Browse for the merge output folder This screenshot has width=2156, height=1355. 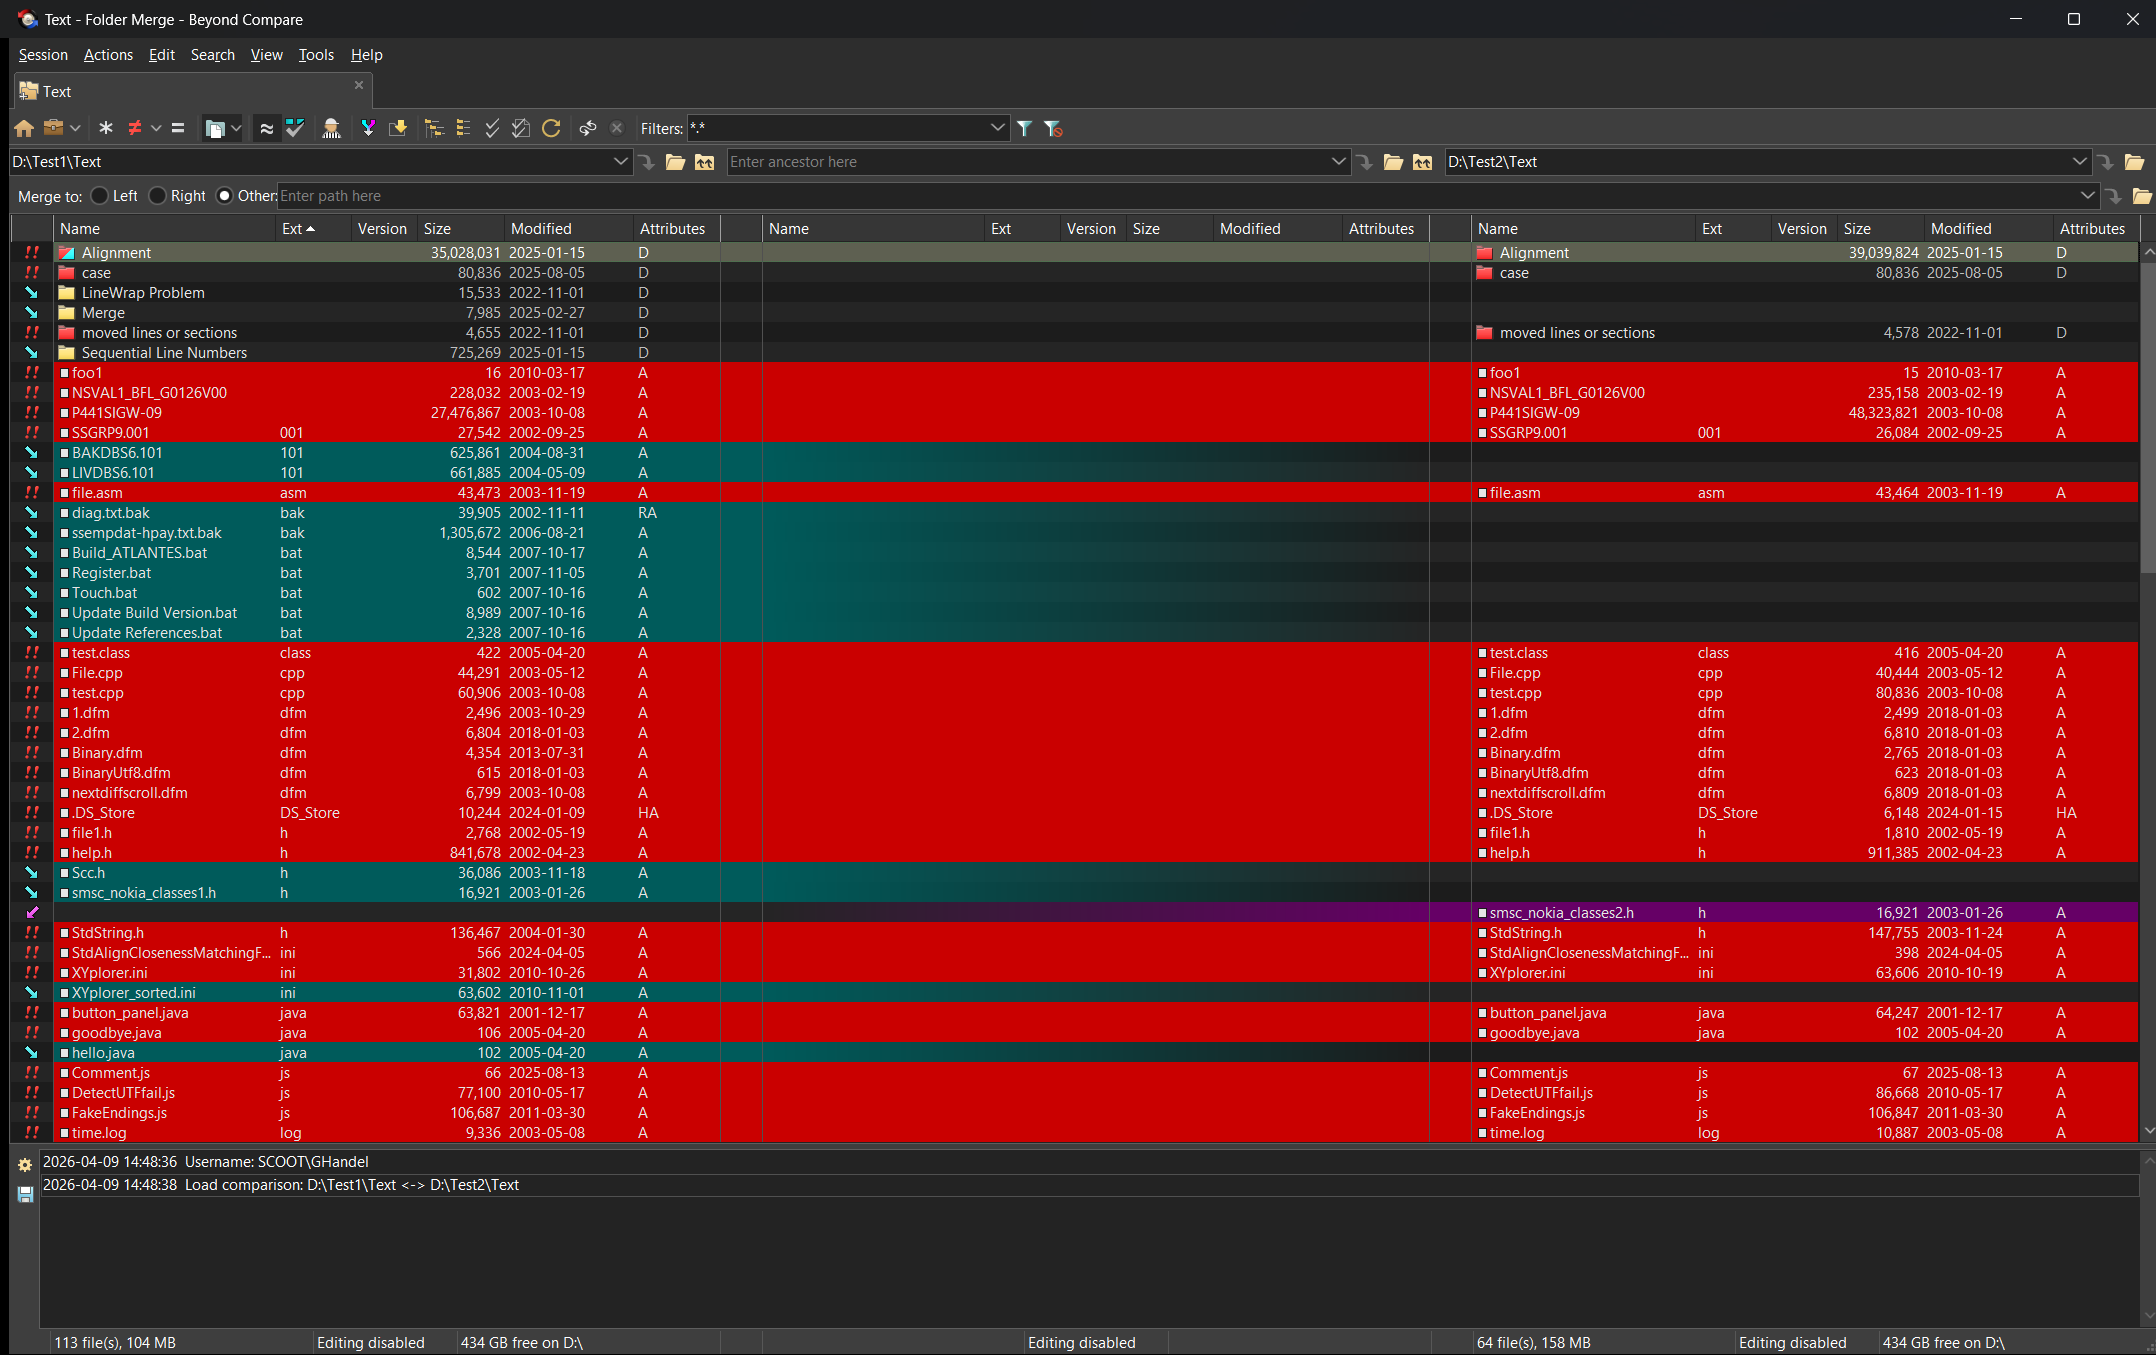click(x=2141, y=196)
